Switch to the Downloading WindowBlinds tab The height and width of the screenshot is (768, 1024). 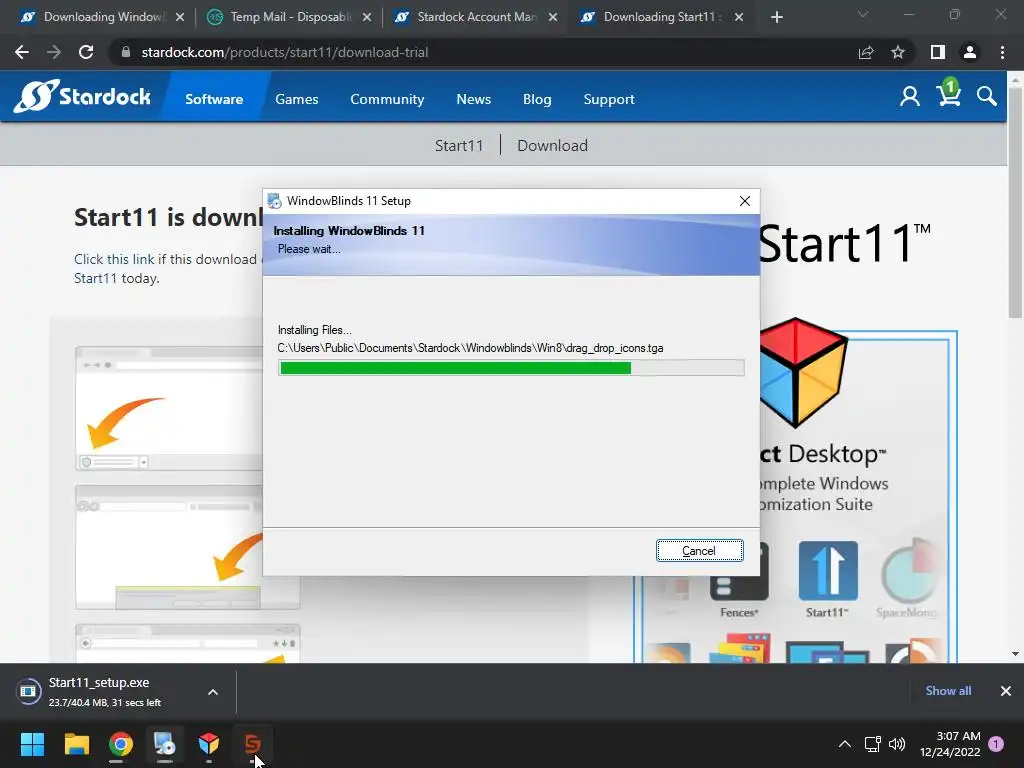[x=102, y=17]
